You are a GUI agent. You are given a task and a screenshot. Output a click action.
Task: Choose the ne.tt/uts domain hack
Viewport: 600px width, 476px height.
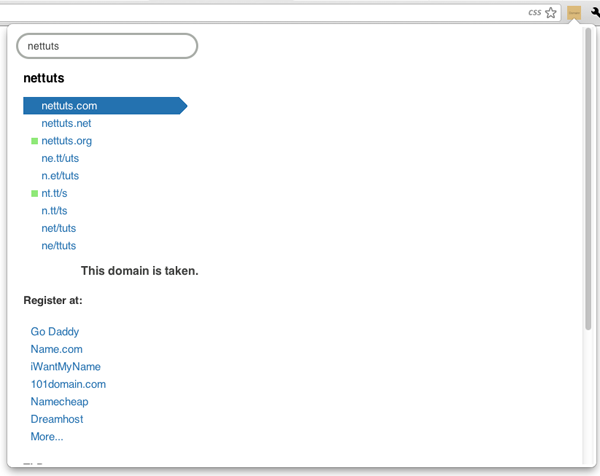(x=60, y=158)
